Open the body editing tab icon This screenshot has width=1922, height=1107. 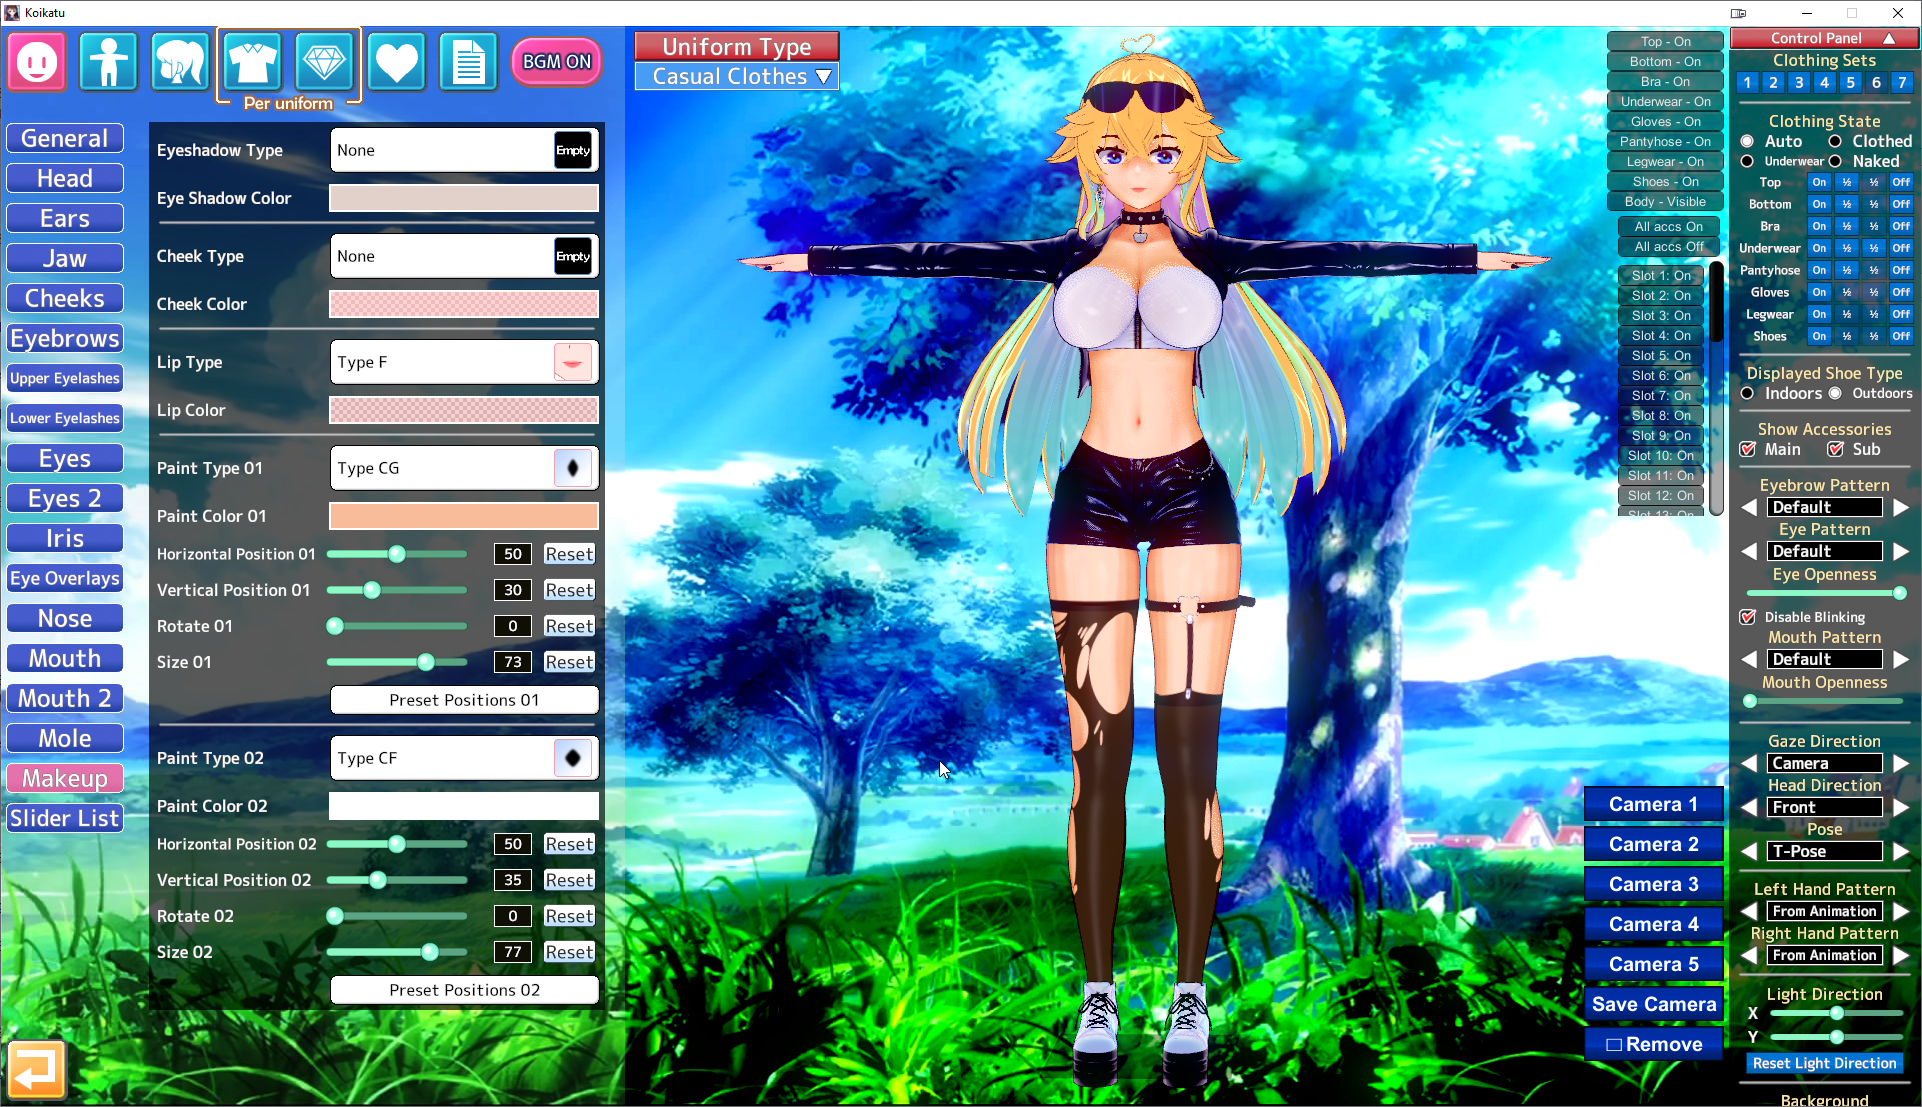(x=108, y=62)
